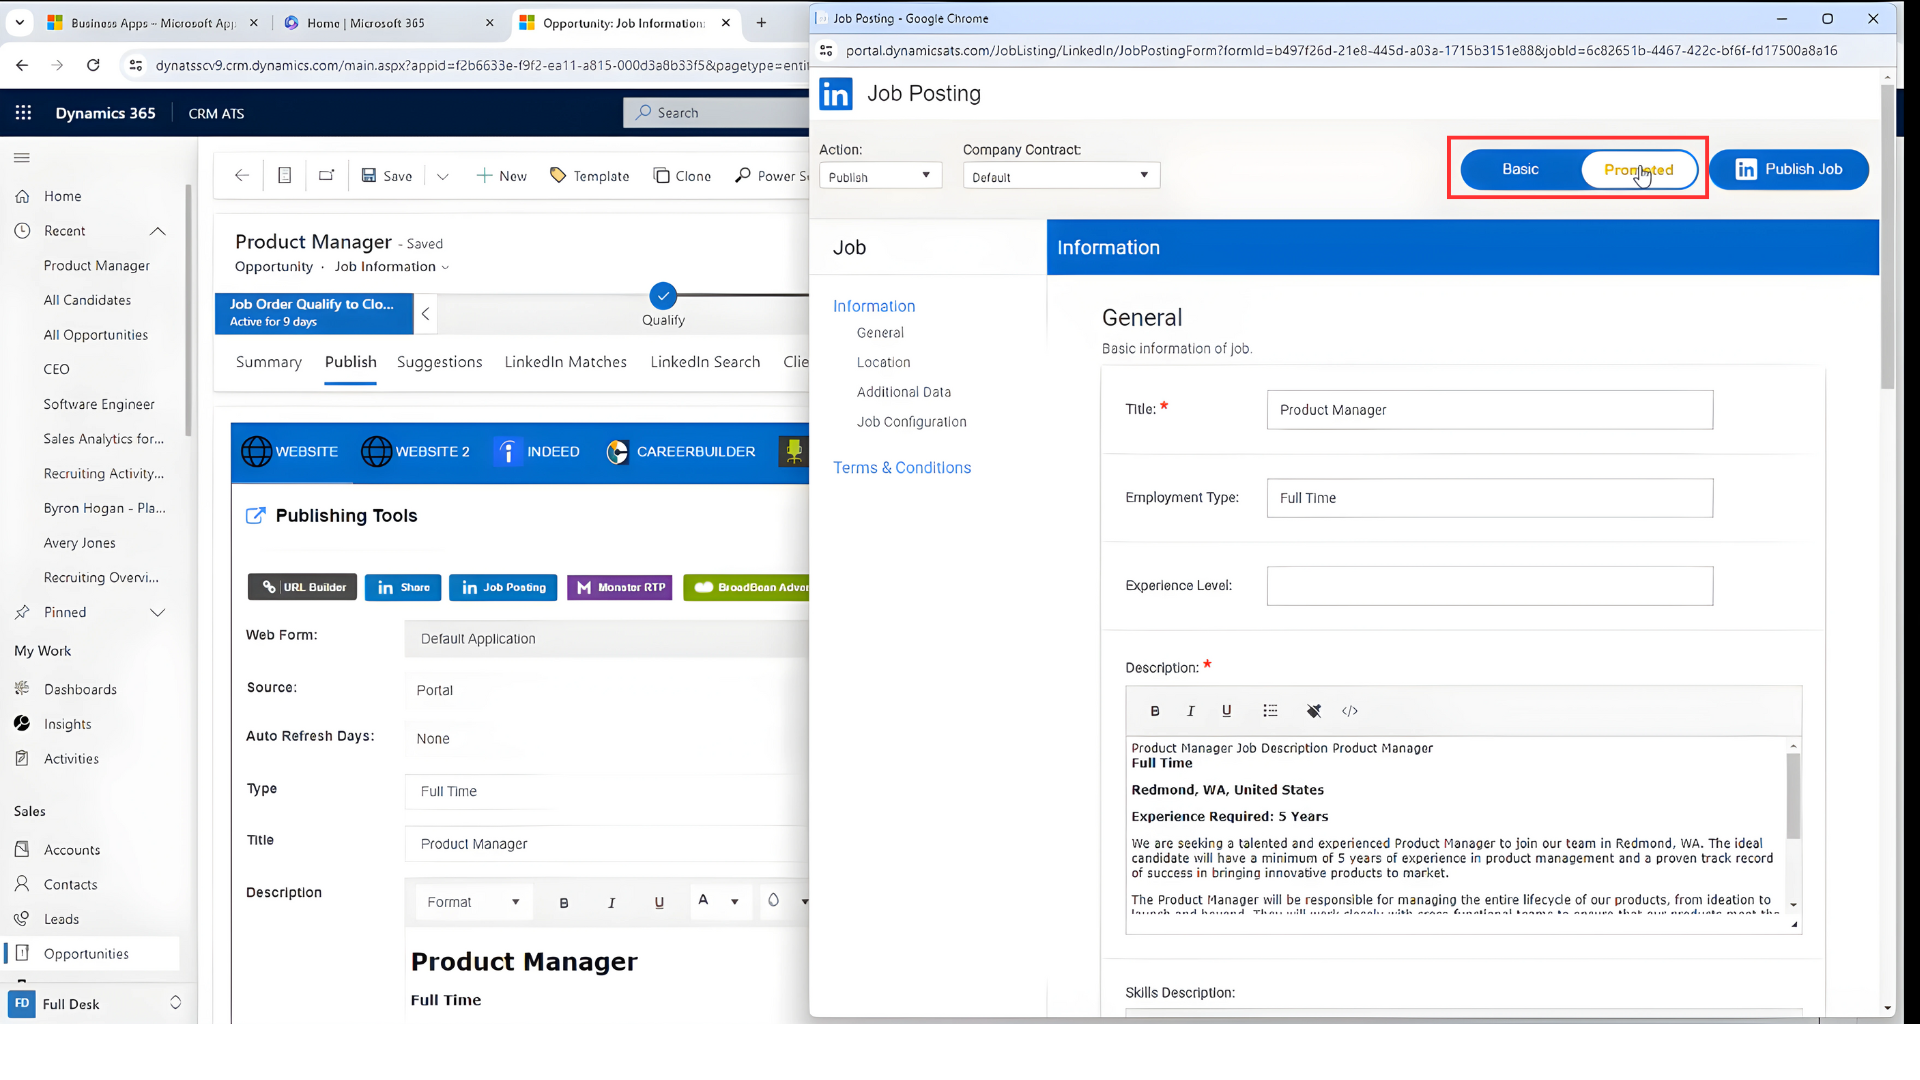Open the Format dropdown in Description toolbar
Image resolution: width=1920 pixels, height=1080 pixels.
(x=474, y=903)
